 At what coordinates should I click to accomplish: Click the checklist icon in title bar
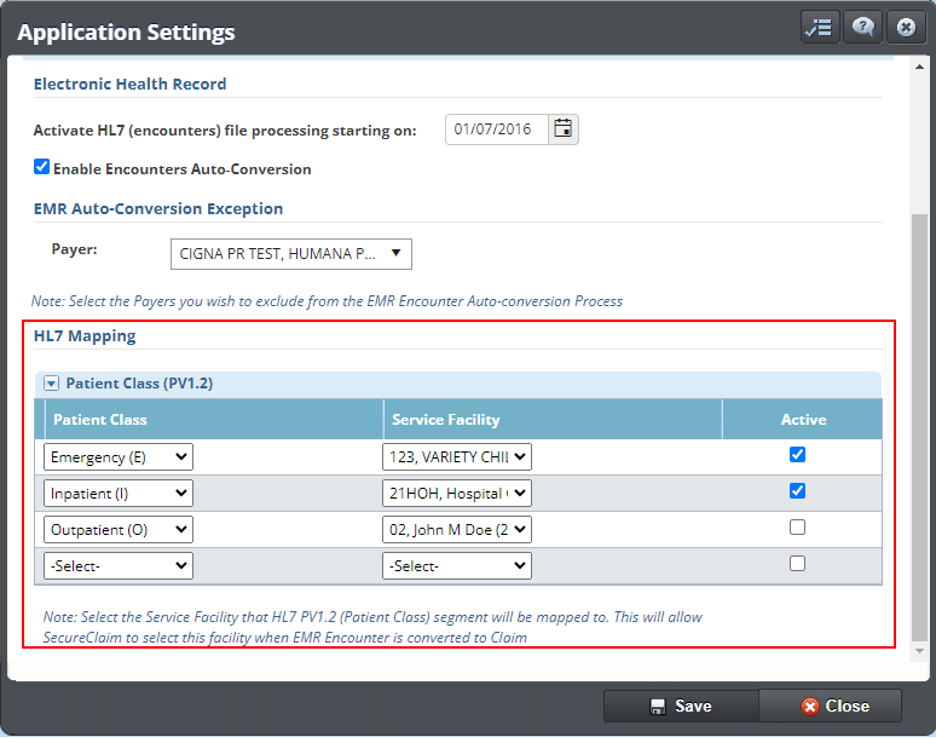click(x=819, y=28)
